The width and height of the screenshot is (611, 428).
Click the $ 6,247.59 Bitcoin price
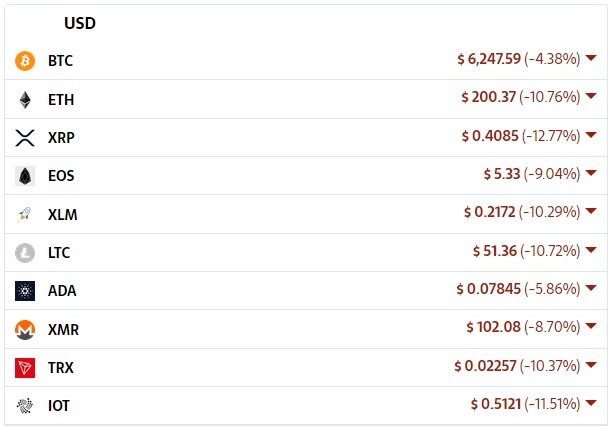coord(489,59)
